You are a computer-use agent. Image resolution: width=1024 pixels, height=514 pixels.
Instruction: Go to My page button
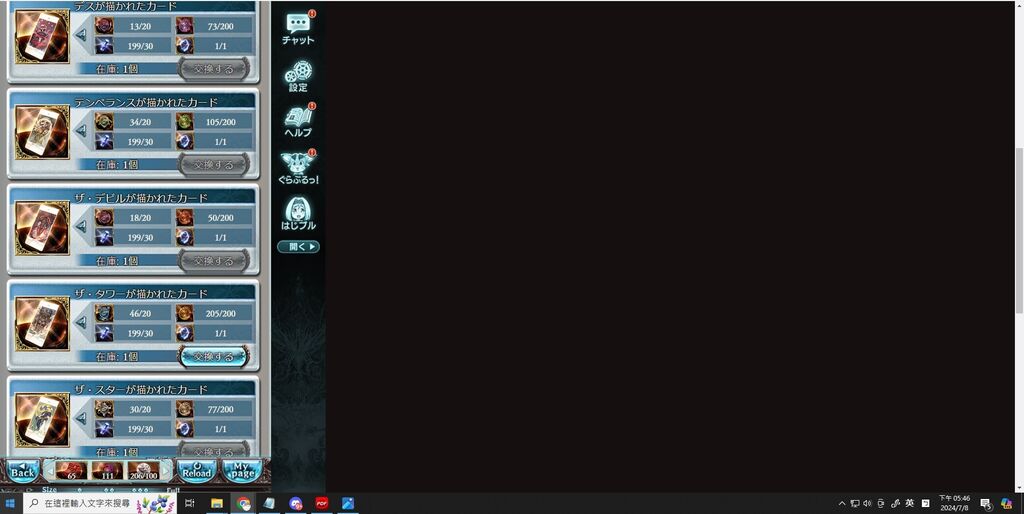tap(242, 470)
